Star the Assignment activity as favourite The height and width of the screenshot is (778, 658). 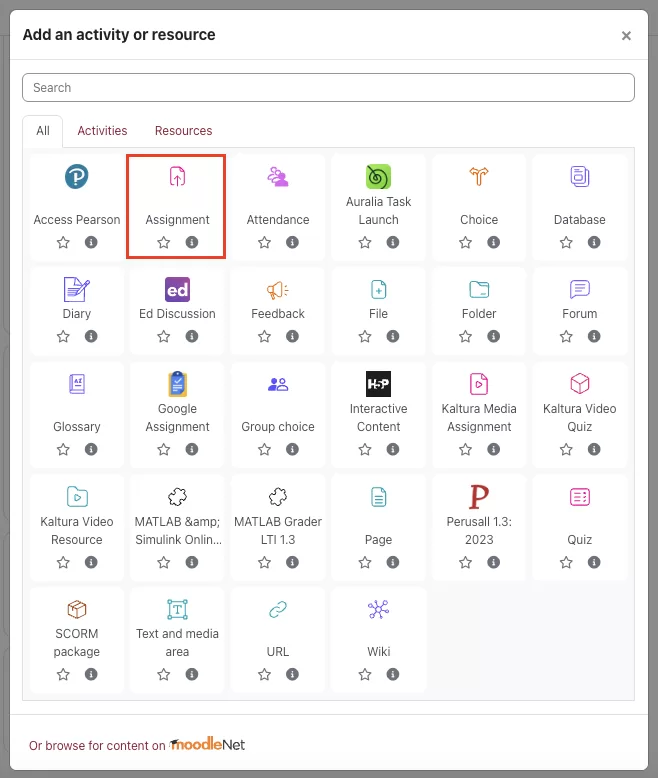pyautogui.click(x=164, y=242)
